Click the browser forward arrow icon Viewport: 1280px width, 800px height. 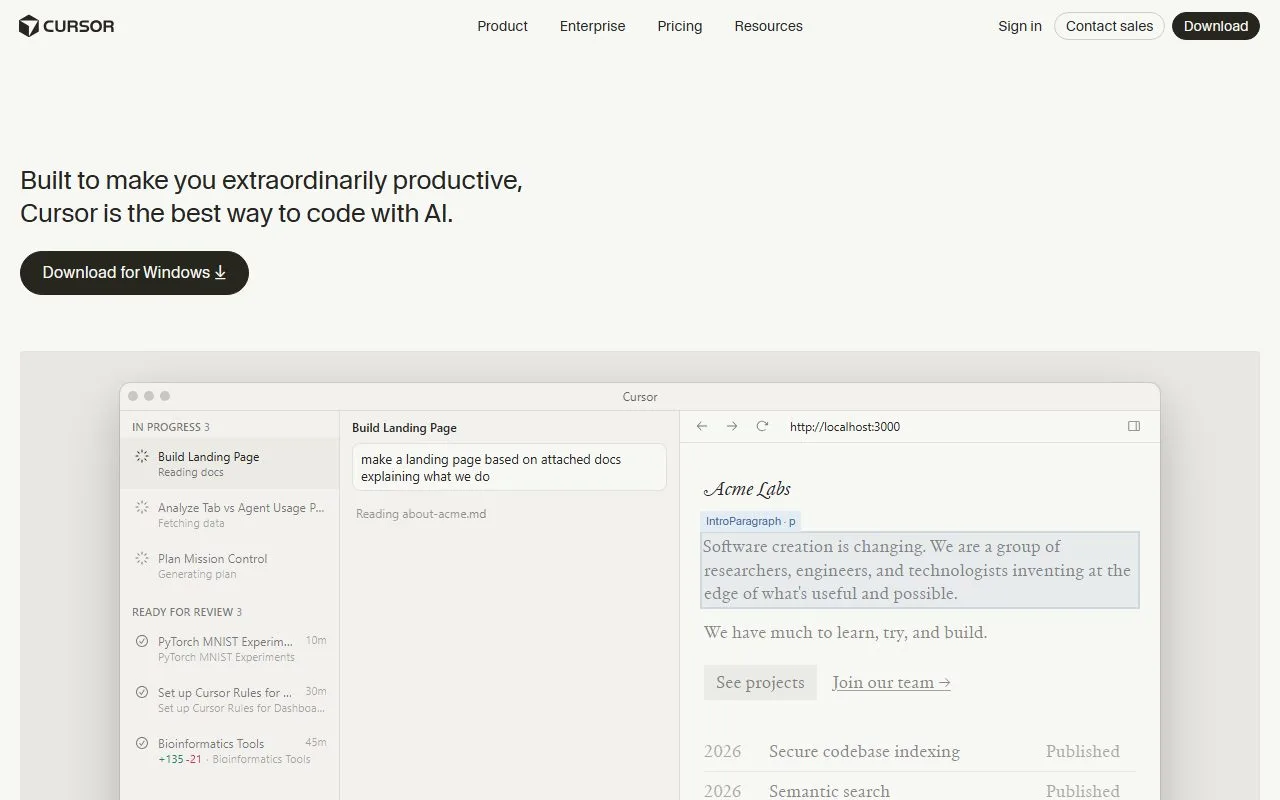tap(731, 426)
